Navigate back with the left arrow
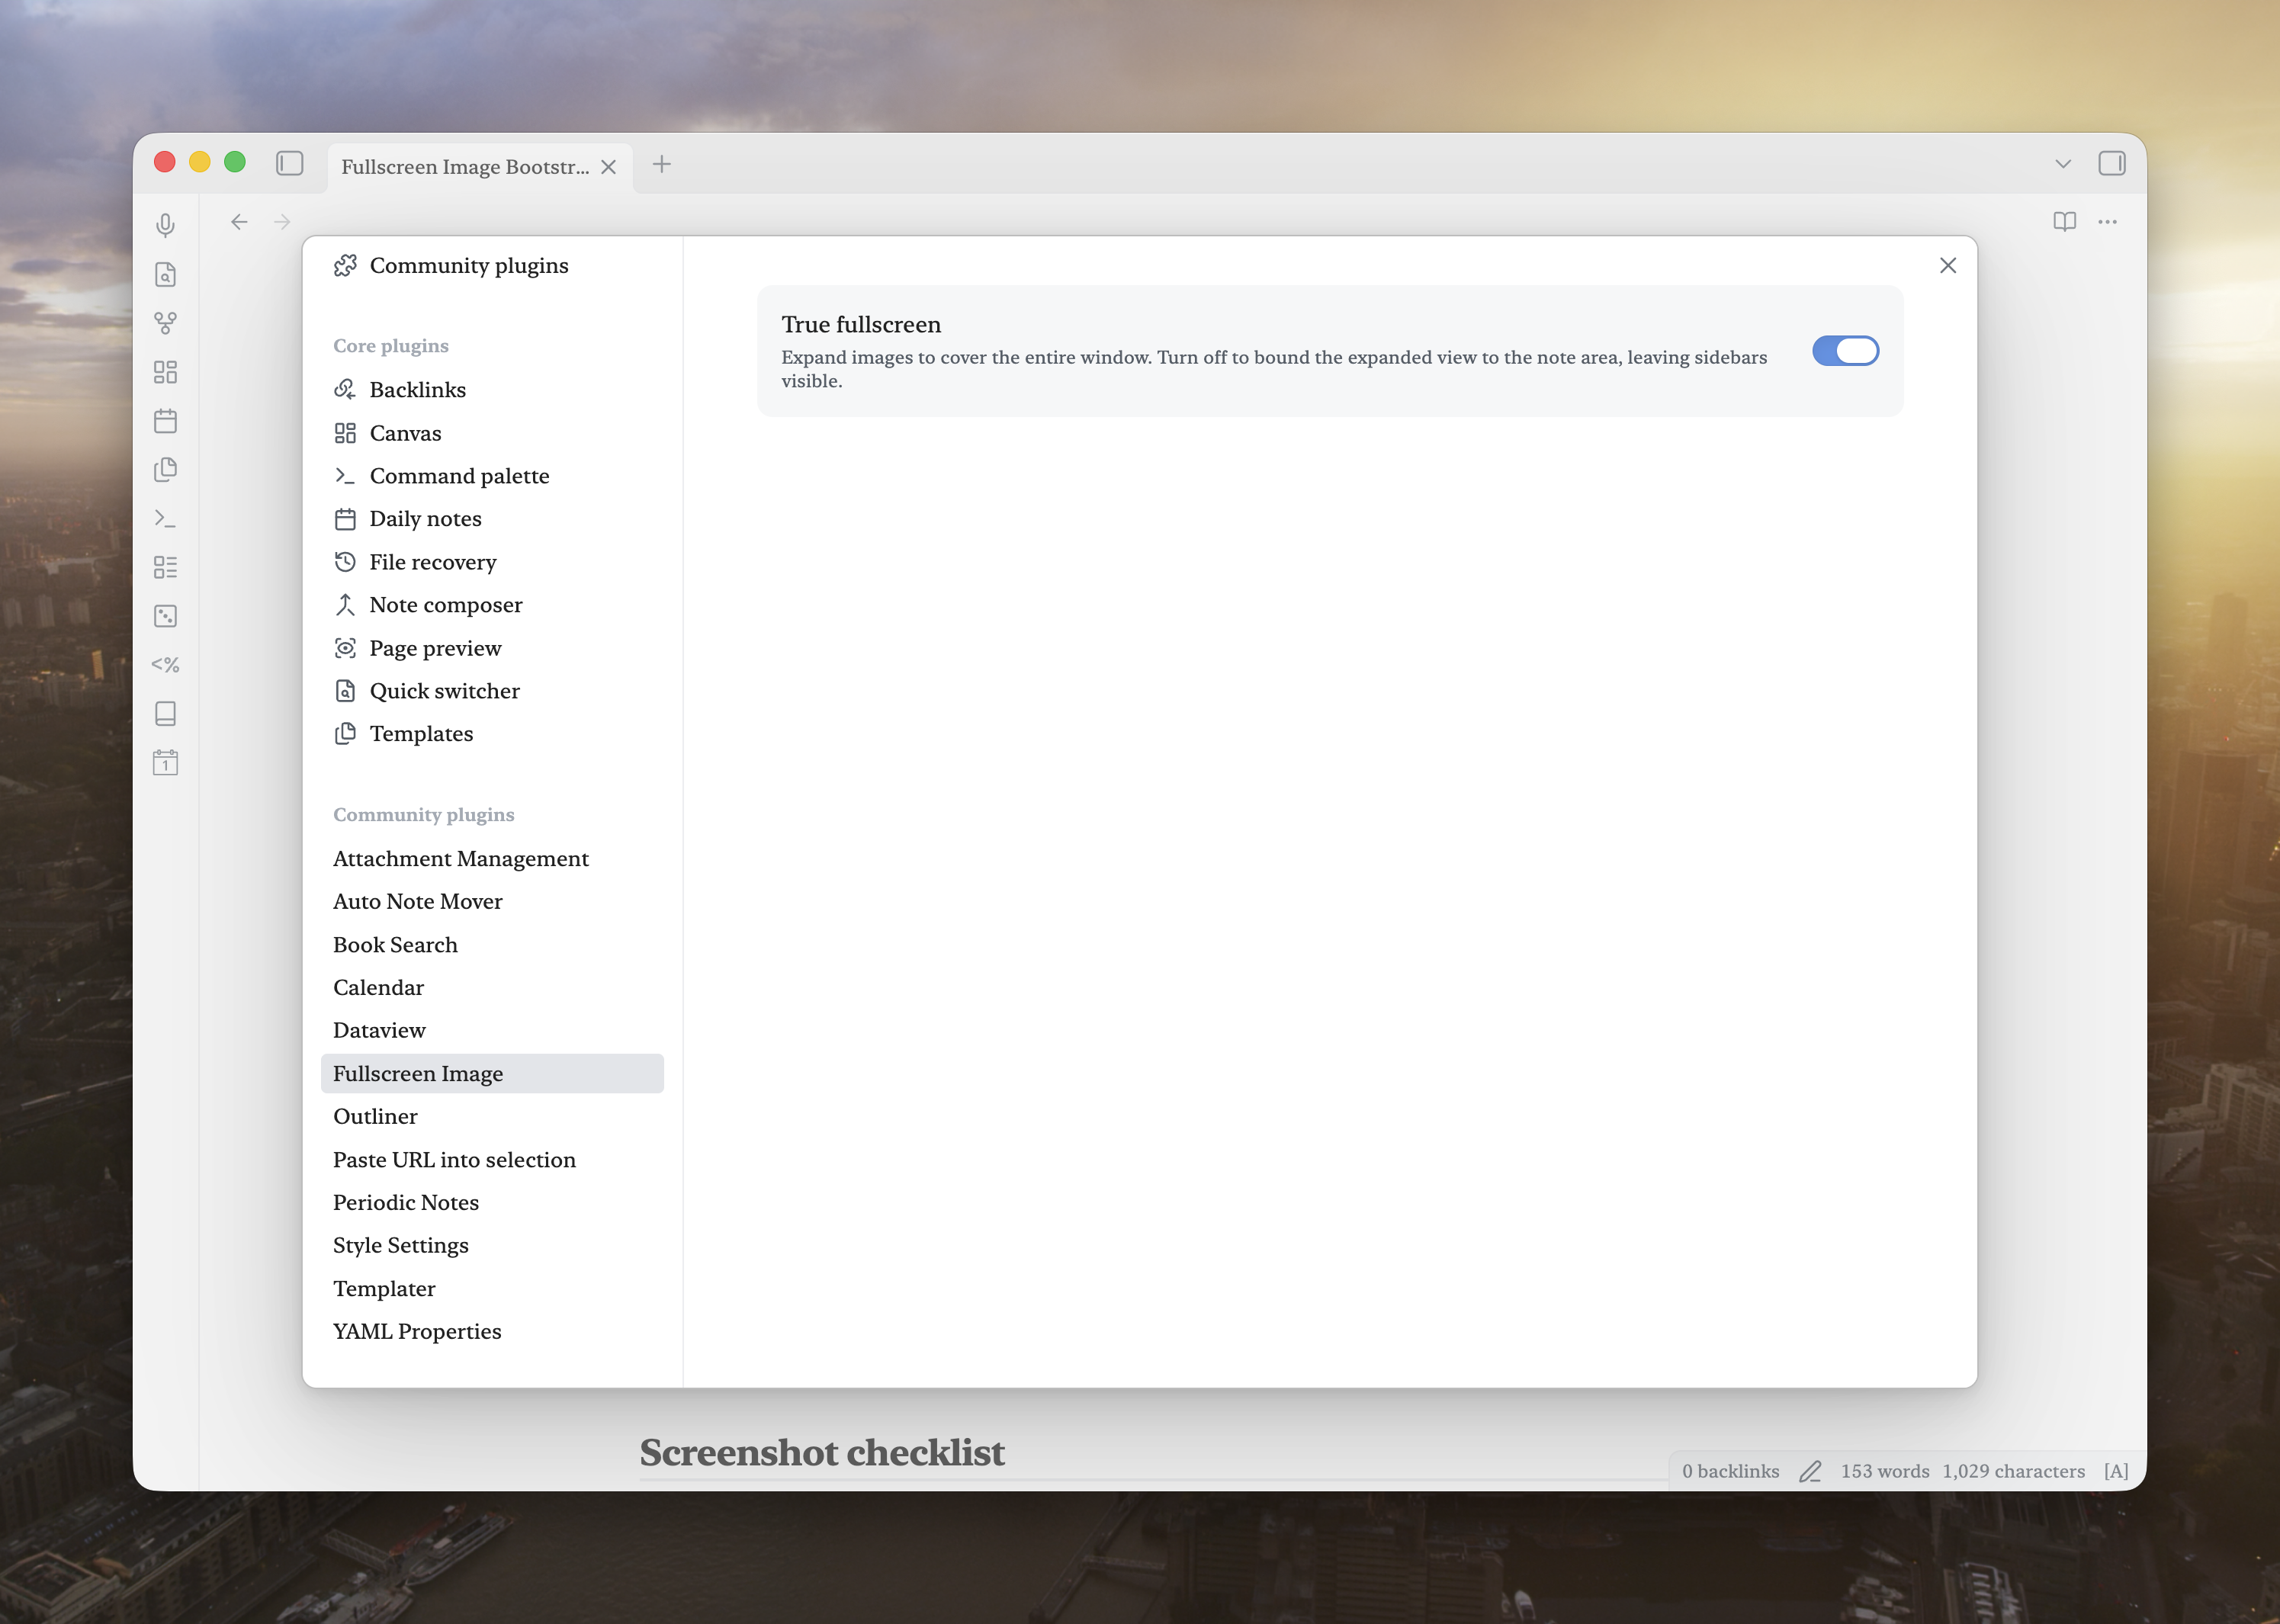2280x1624 pixels. click(239, 222)
